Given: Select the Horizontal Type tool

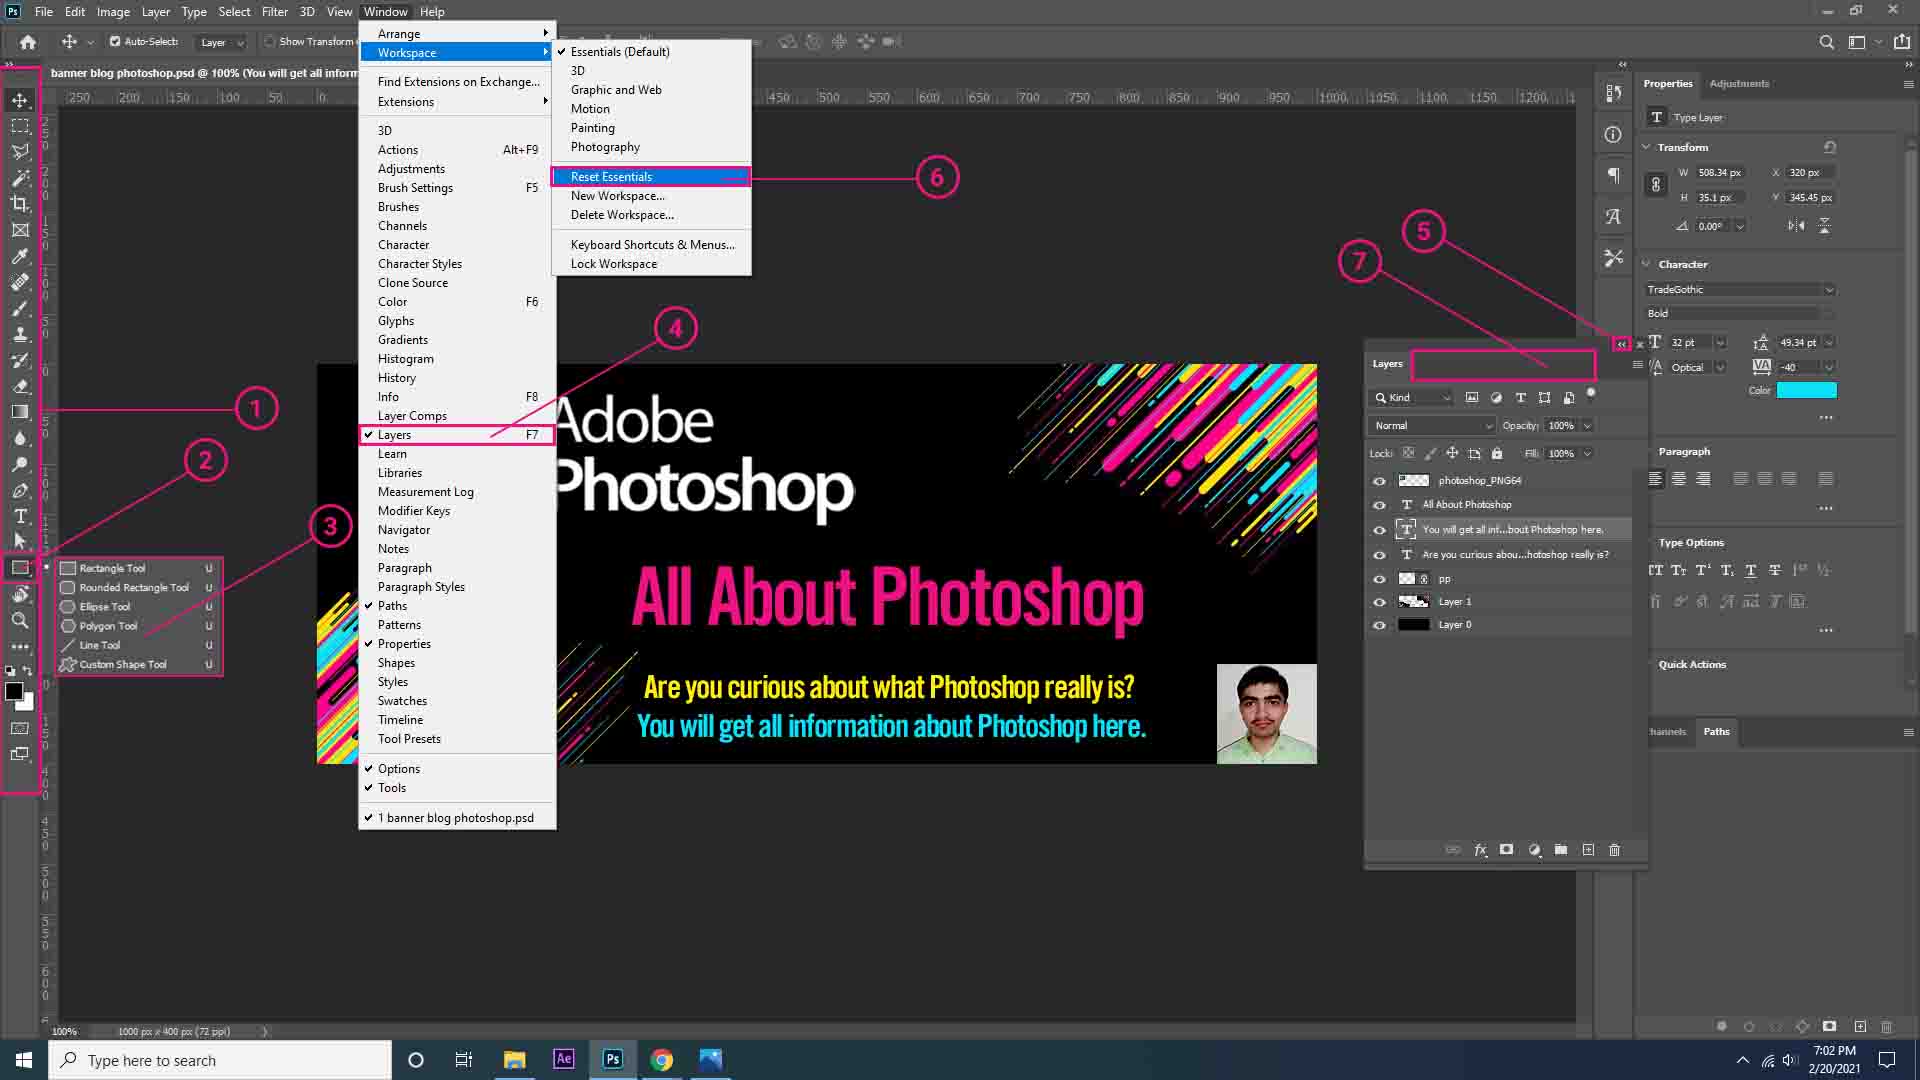Looking at the screenshot, I should click(20, 517).
